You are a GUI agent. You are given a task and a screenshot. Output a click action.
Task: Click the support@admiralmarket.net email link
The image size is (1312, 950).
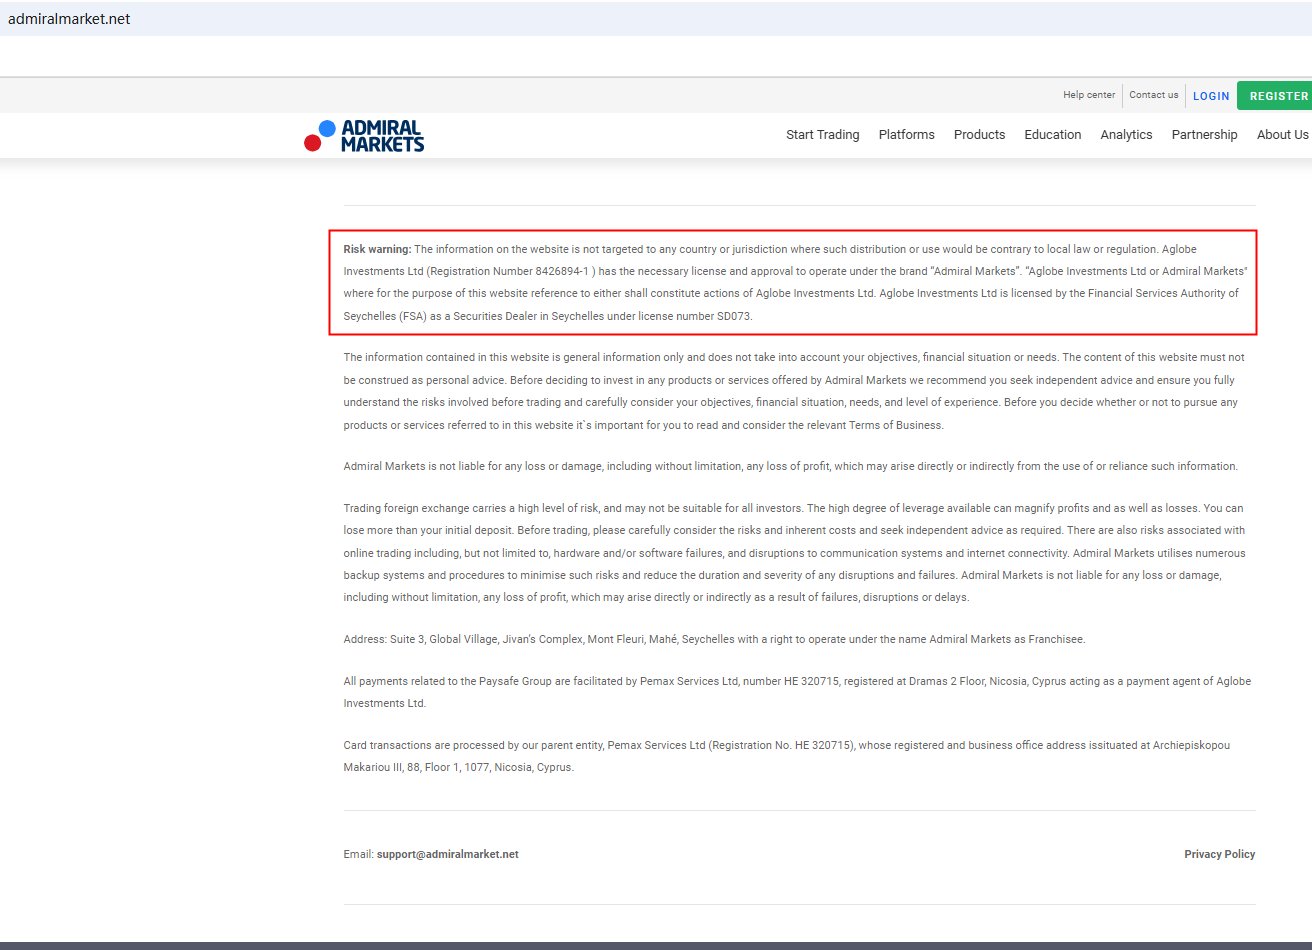(x=448, y=854)
